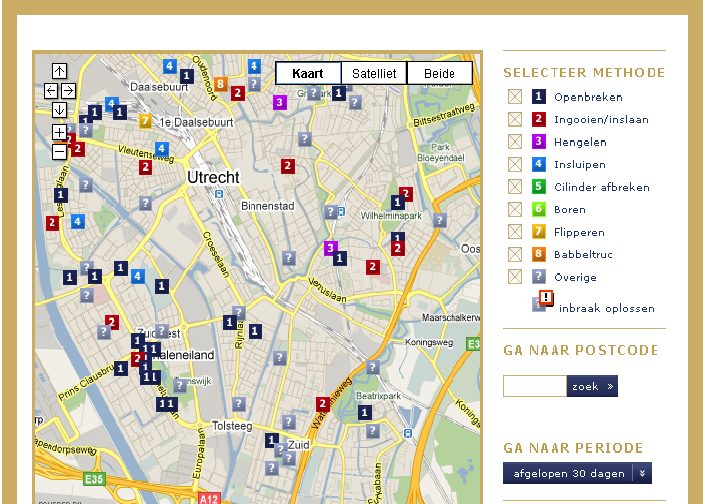Click the gray question marker near Kanaleneiland park

[180, 385]
